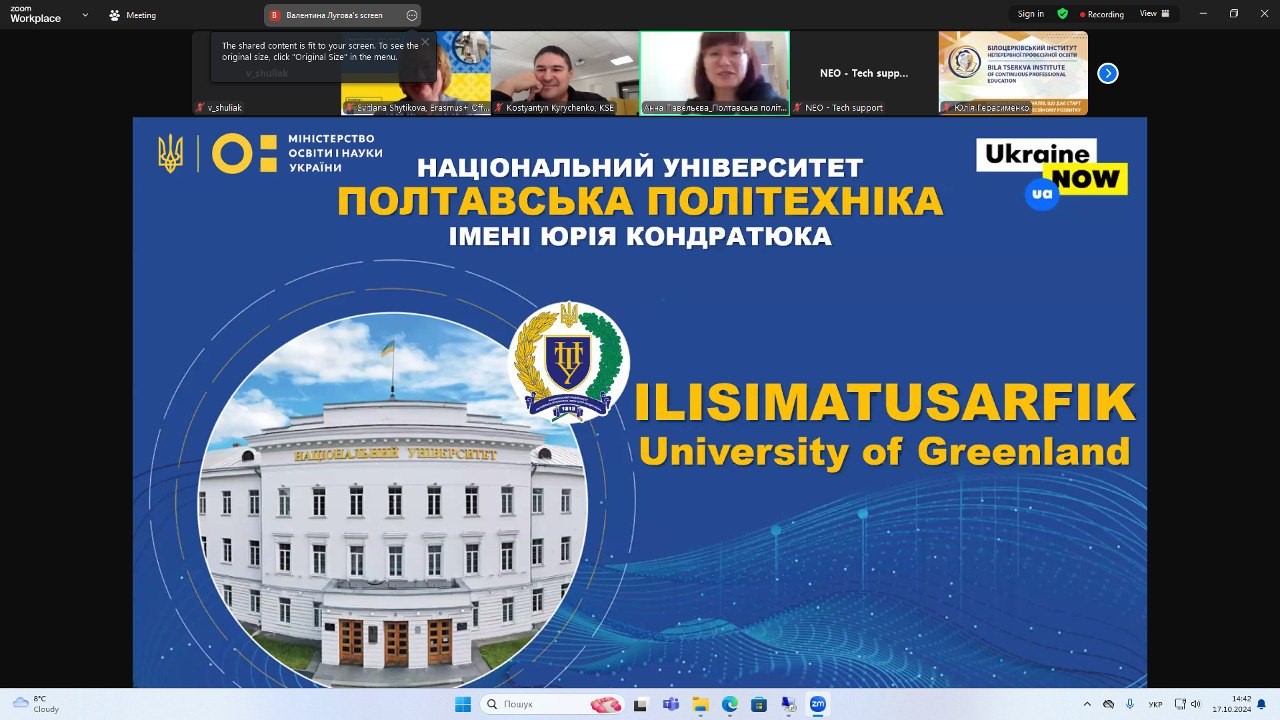Screen dimensions: 1280x720
Task: Click the cloud sync tray icon
Action: (1108, 704)
